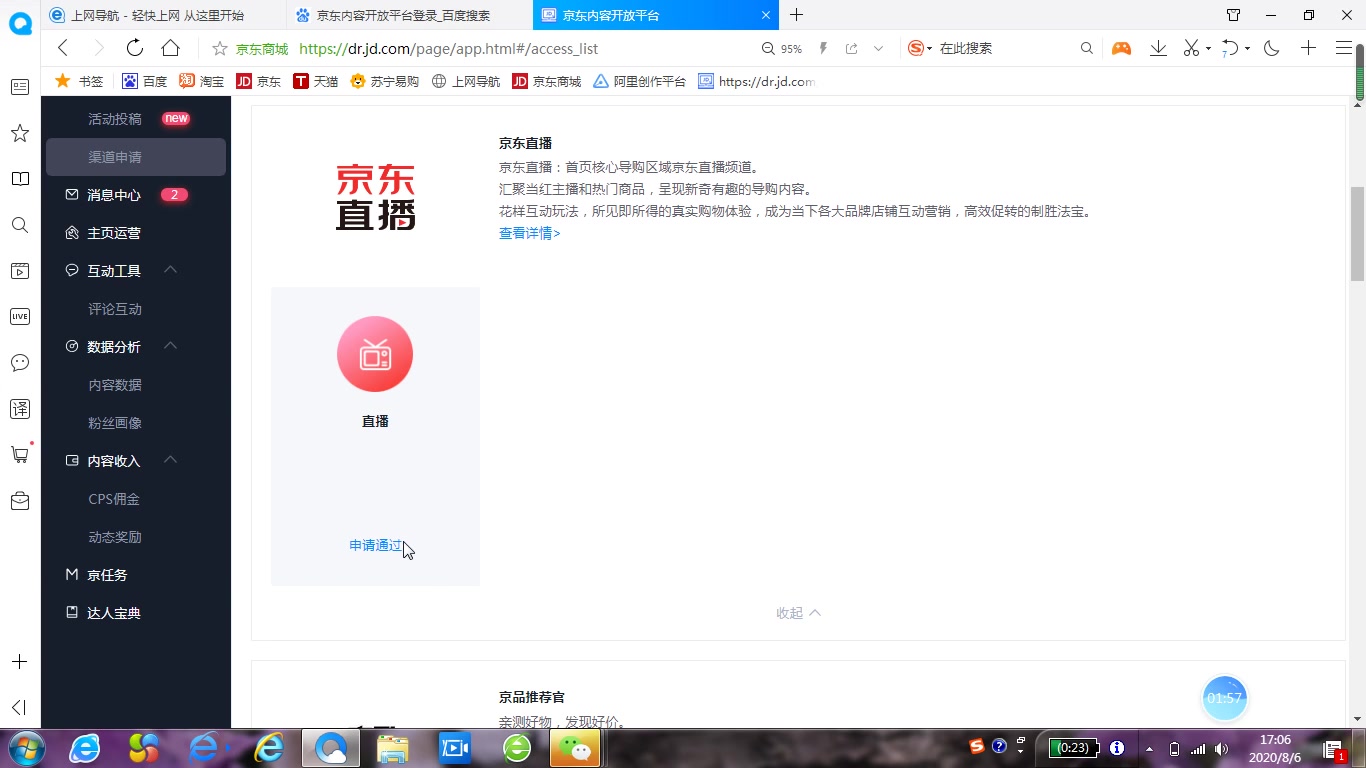
Task: Open 主页运营 menu item
Action: click(x=114, y=233)
